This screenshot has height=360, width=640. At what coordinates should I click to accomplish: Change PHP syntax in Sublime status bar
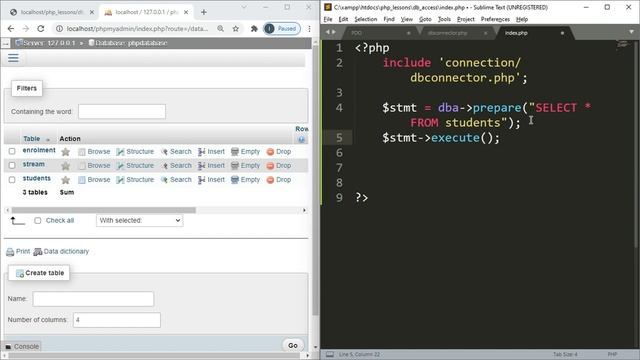[612, 354]
